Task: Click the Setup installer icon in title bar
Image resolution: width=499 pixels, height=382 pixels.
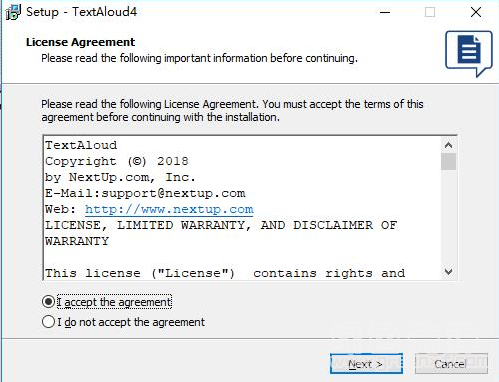Action: click(x=13, y=12)
